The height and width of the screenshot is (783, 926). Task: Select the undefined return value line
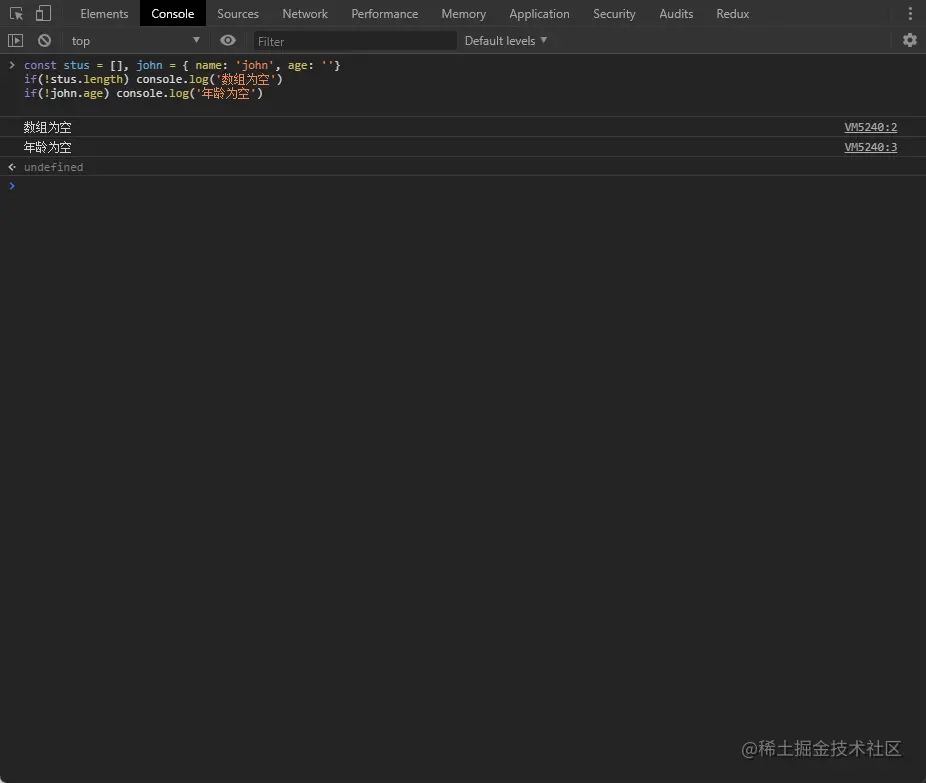pyautogui.click(x=463, y=167)
